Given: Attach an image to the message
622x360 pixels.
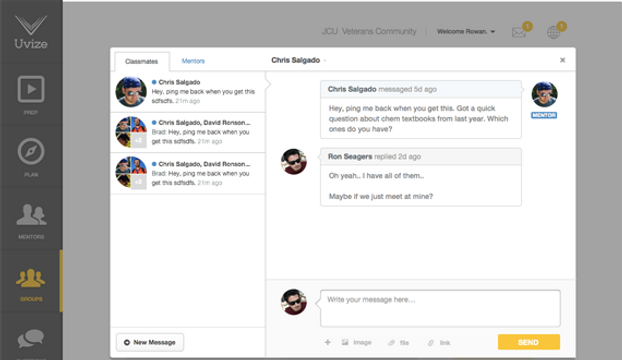Looking at the screenshot, I should click(357, 342).
